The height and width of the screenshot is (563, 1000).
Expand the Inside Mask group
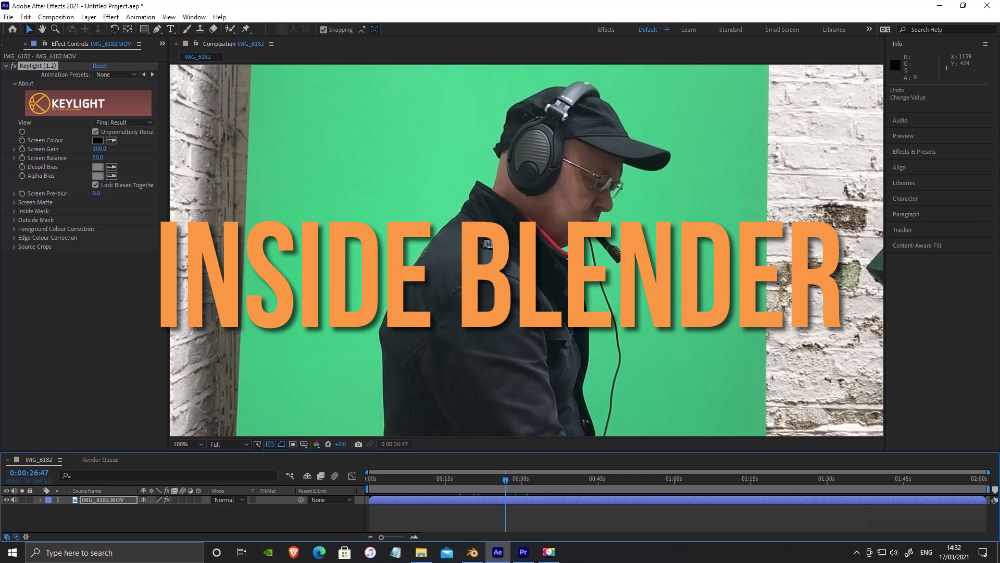click(x=14, y=211)
